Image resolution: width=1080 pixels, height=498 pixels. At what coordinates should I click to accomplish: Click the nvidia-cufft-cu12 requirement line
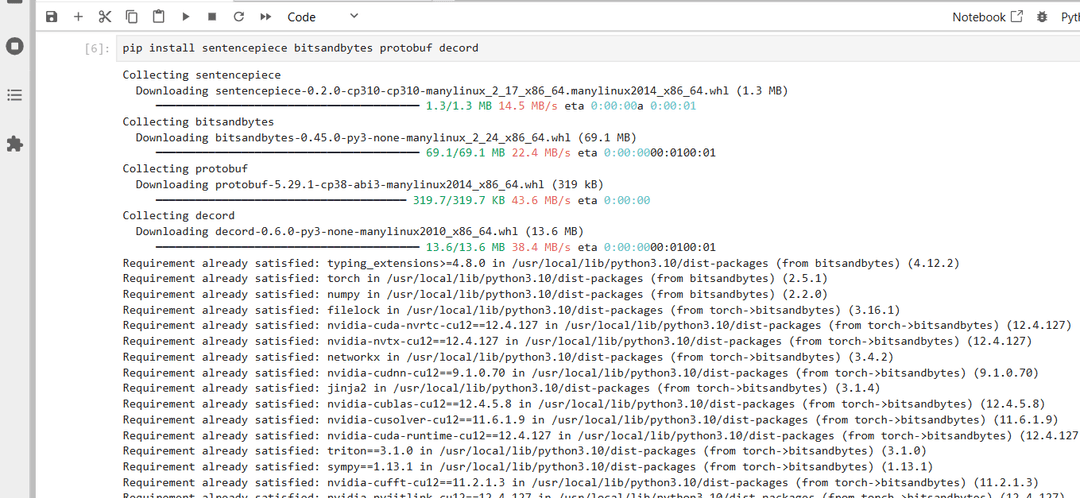coord(581,482)
